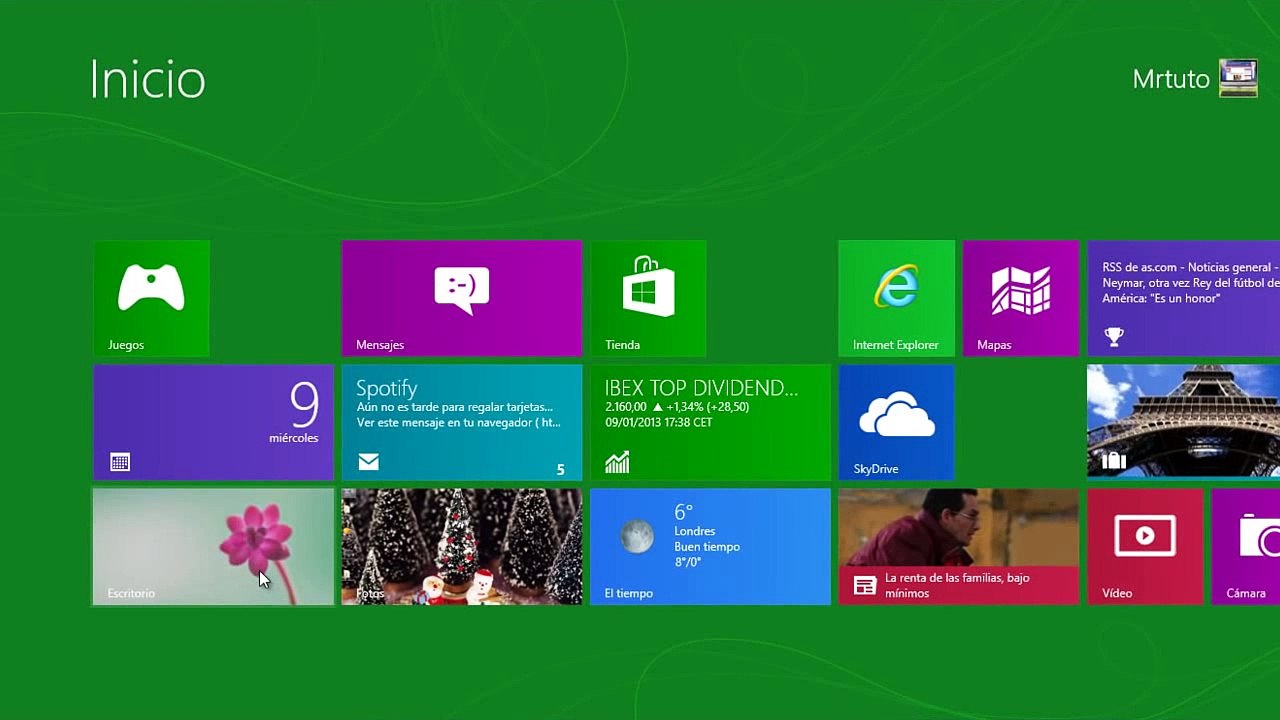Image resolution: width=1280 pixels, height=720 pixels.
Task: Open the Cámara tile
Action: coord(1246,546)
